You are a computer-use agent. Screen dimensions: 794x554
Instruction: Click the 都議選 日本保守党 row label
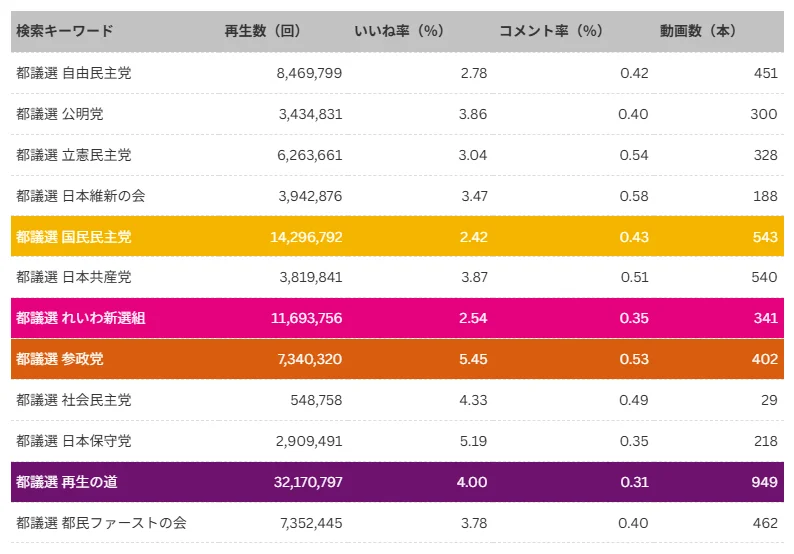click(x=74, y=441)
